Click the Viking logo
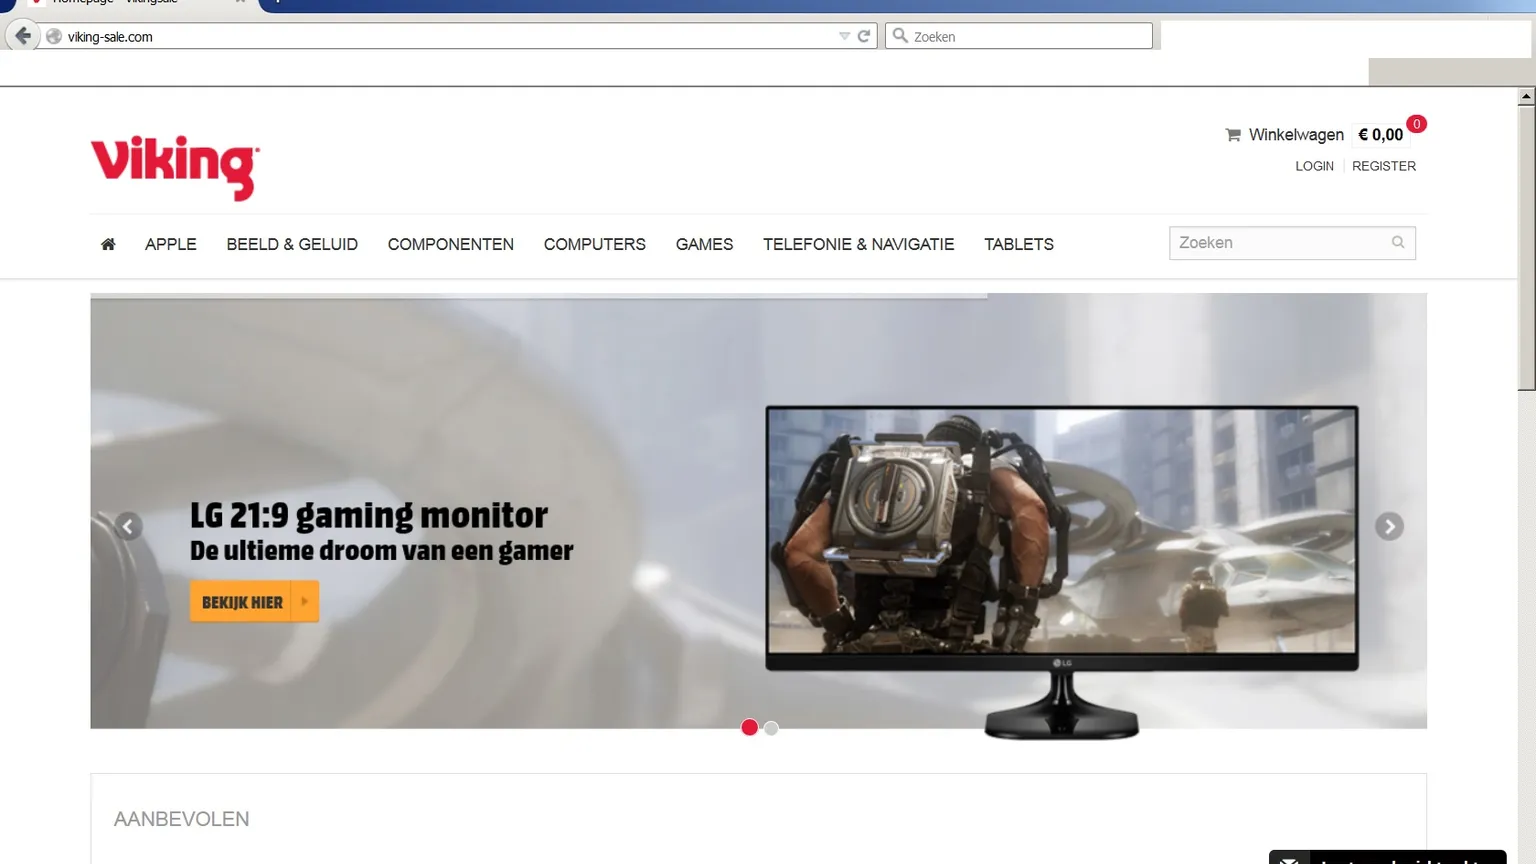 (175, 166)
